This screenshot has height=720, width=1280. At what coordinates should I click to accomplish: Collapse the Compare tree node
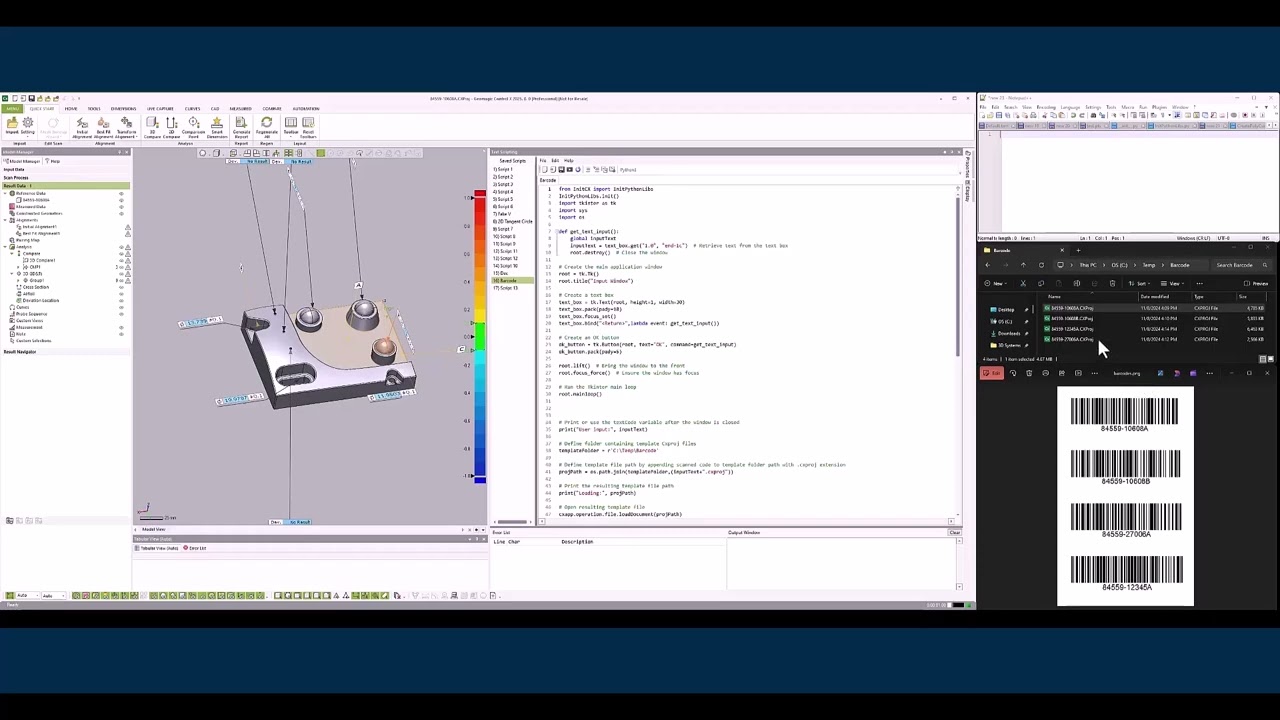(x=13, y=253)
